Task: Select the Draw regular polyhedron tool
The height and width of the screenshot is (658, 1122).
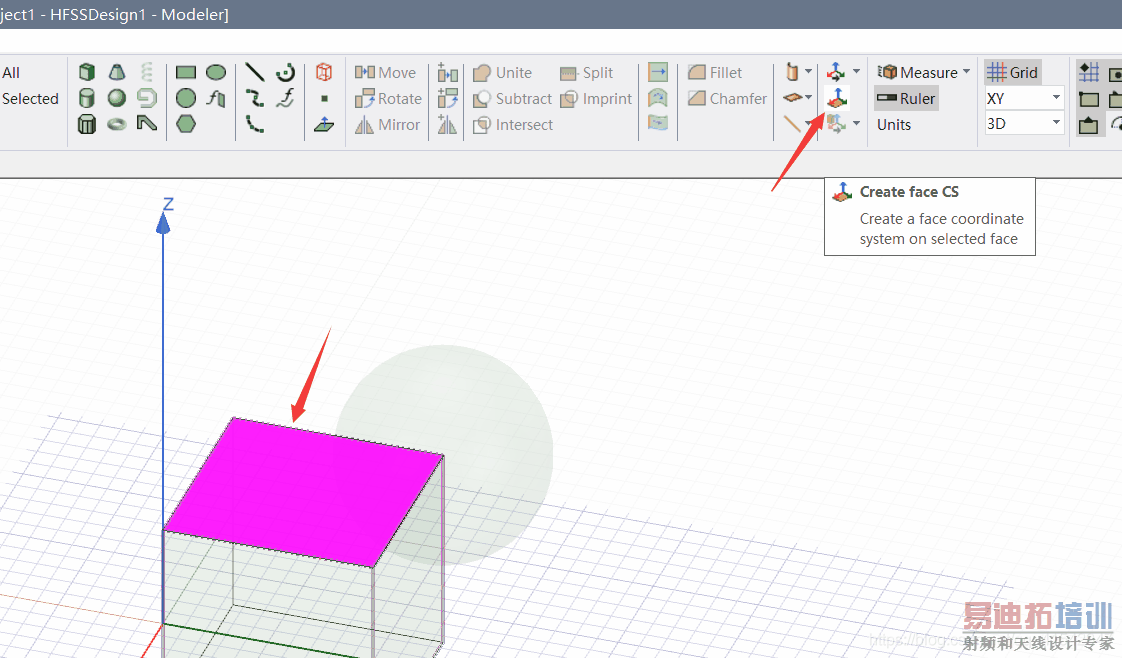Action: tap(87, 124)
